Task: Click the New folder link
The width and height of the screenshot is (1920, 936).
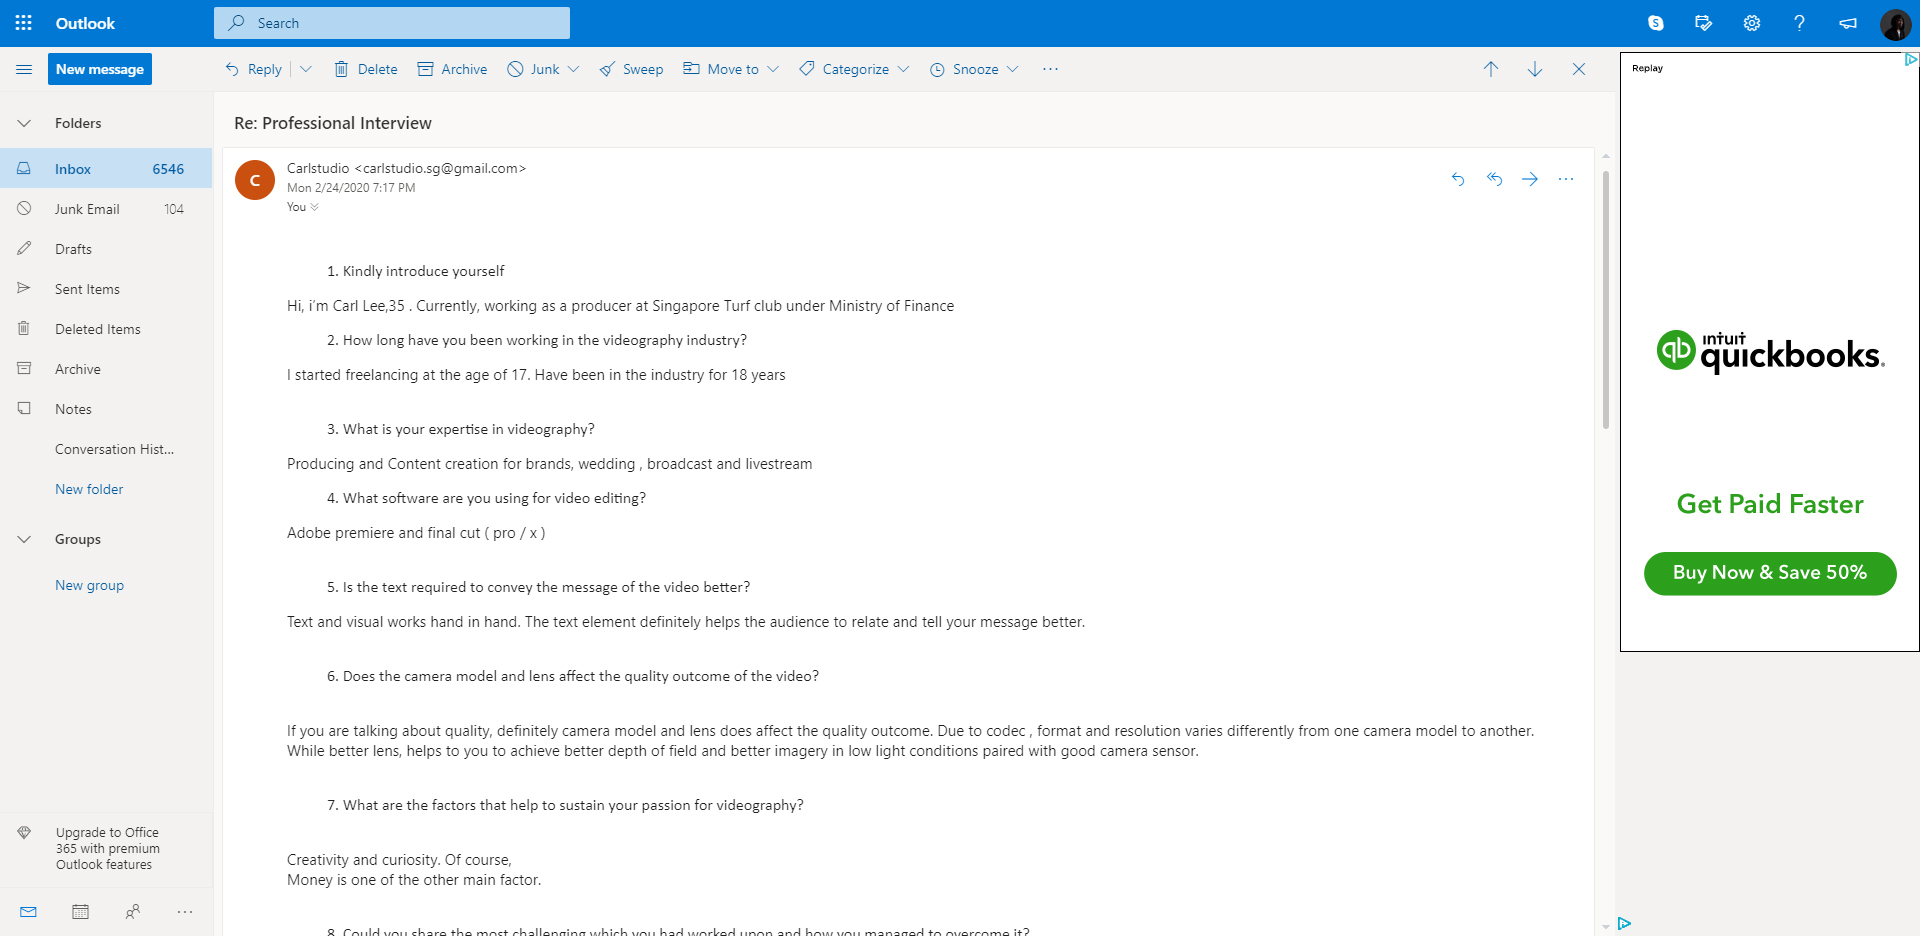Action: [89, 489]
